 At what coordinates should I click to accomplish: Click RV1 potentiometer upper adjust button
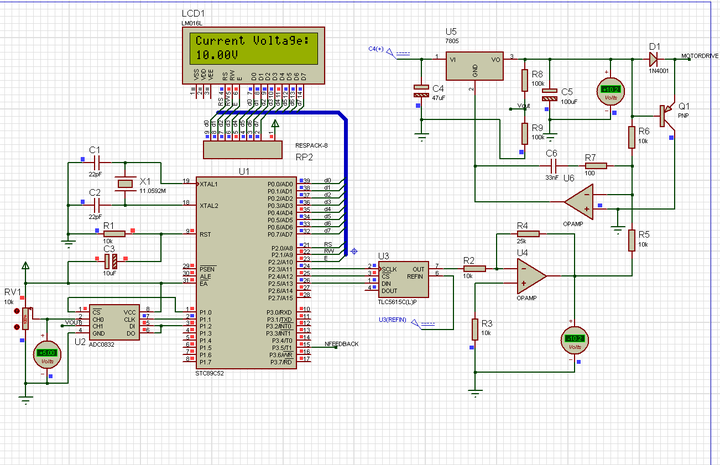(x=17, y=311)
